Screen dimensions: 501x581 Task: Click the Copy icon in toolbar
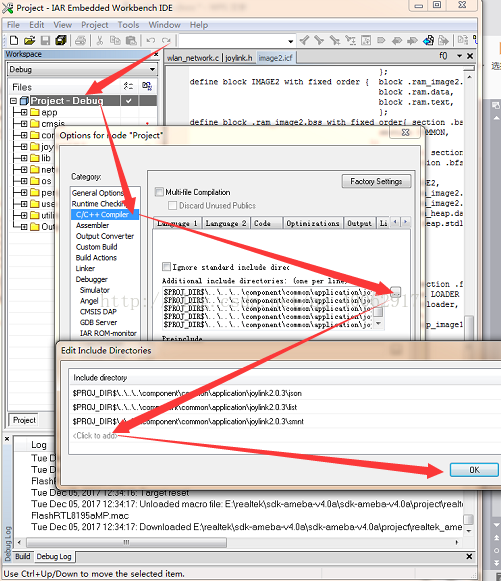pos(115,40)
